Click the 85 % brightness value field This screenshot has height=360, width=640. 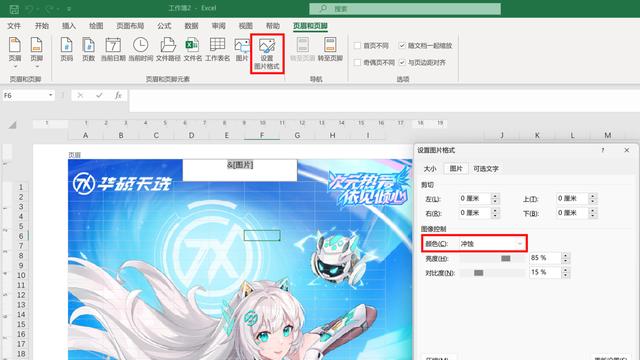pos(545,258)
